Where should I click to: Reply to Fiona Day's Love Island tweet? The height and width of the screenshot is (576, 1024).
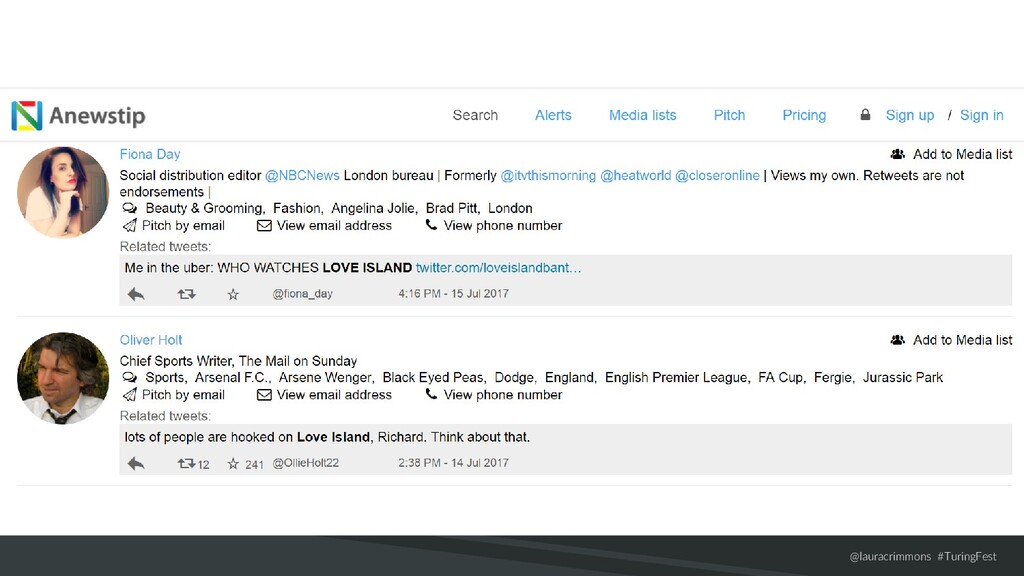coord(136,295)
